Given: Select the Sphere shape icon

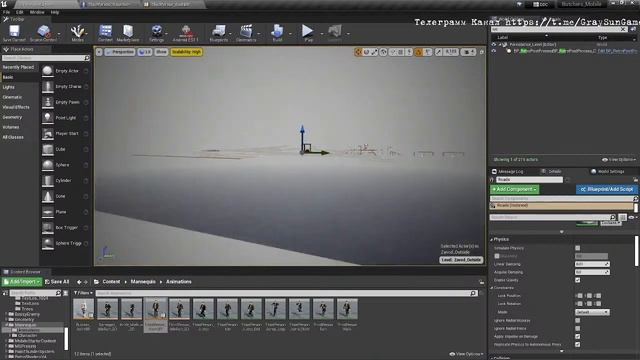Looking at the screenshot, I should point(48,165).
